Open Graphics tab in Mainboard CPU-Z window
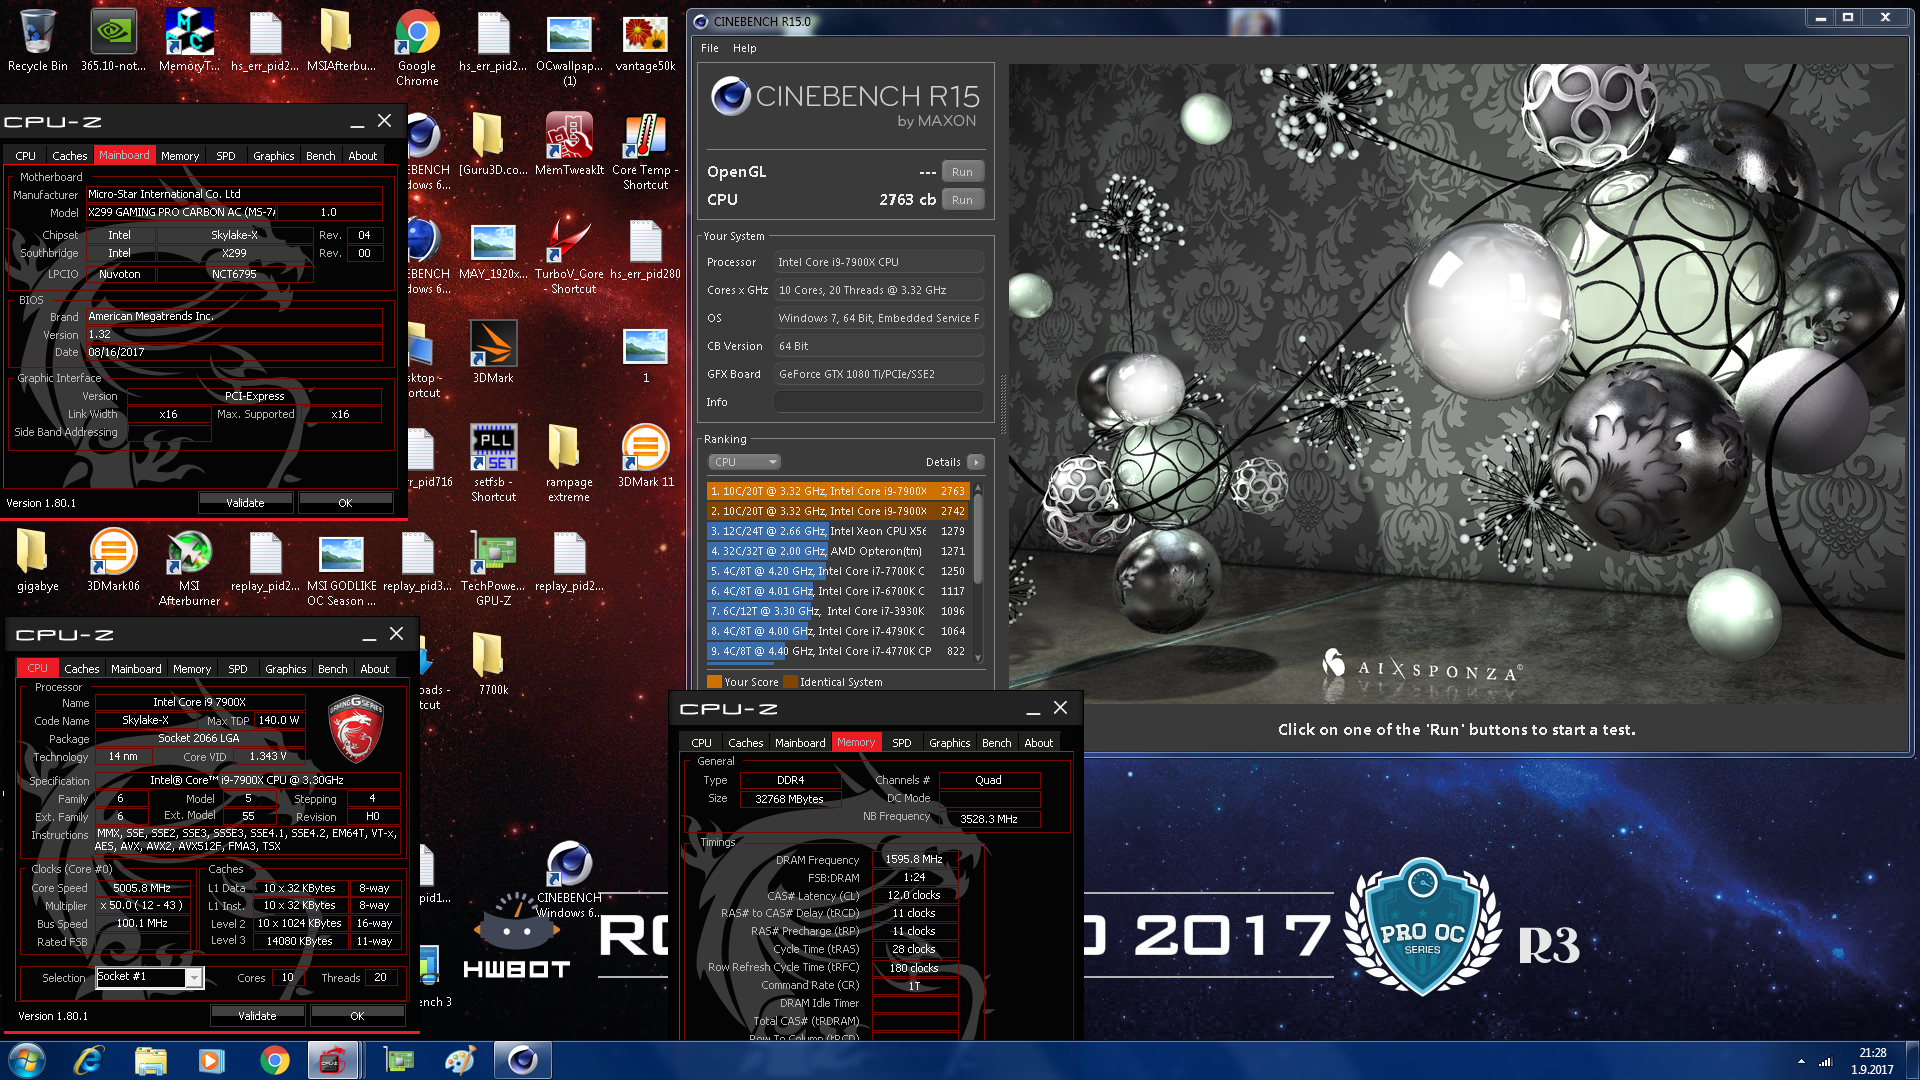The width and height of the screenshot is (1920, 1080). tap(273, 156)
